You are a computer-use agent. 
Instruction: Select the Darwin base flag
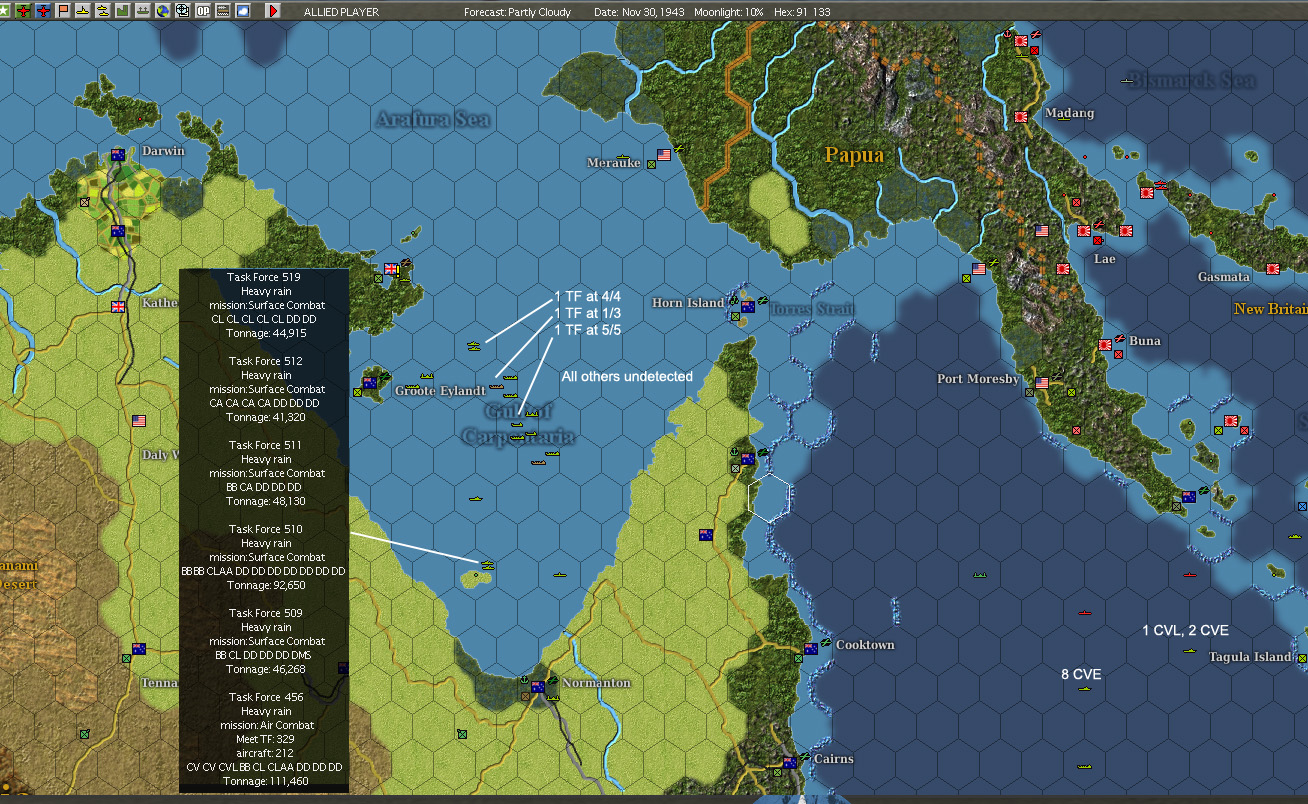coord(118,155)
